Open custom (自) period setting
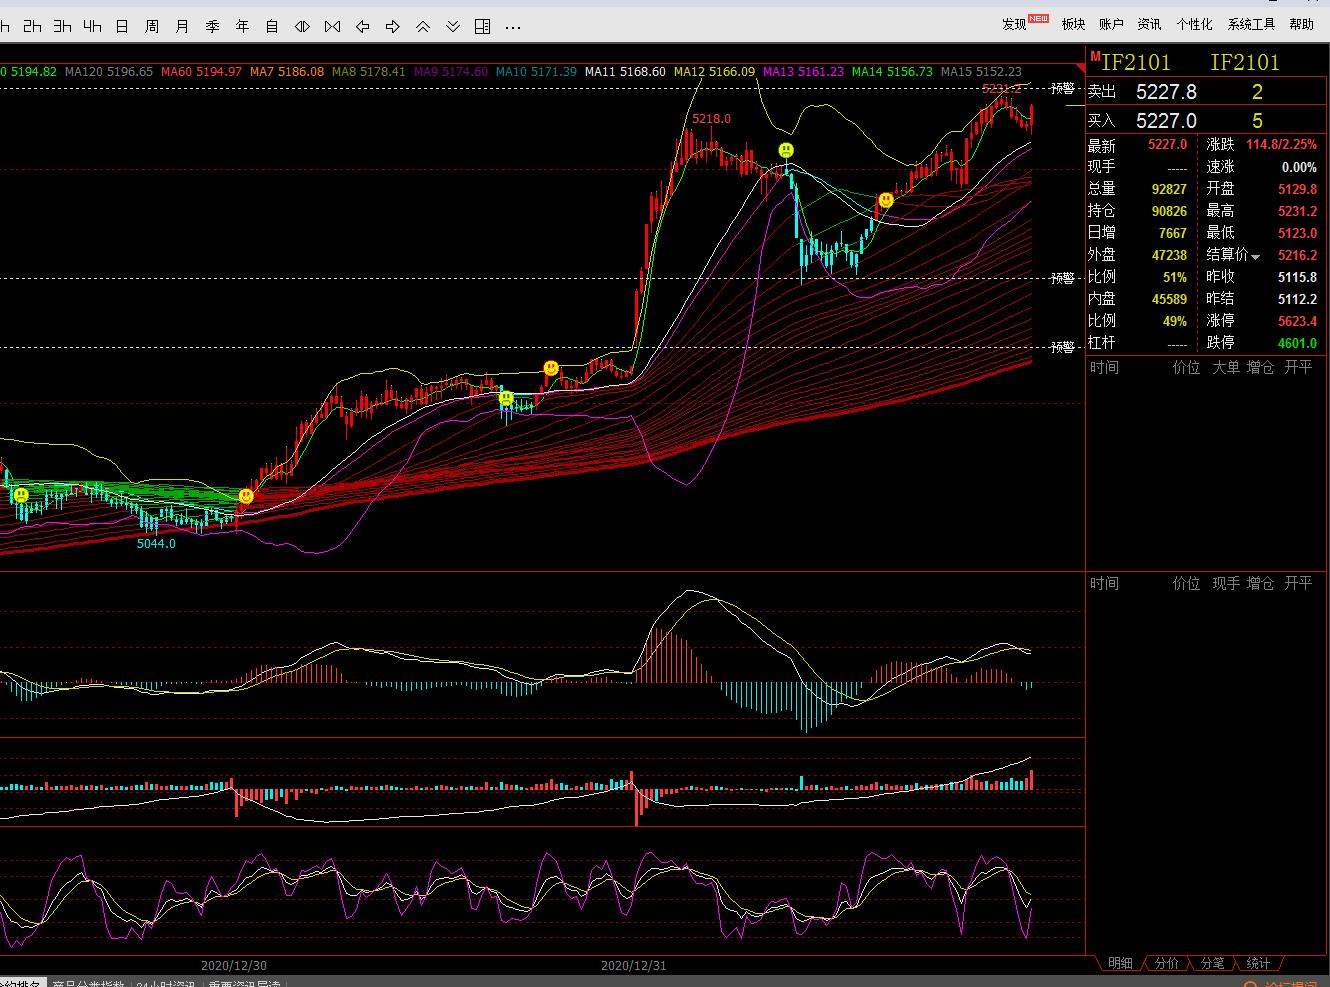This screenshot has height=987, width=1330. [272, 26]
